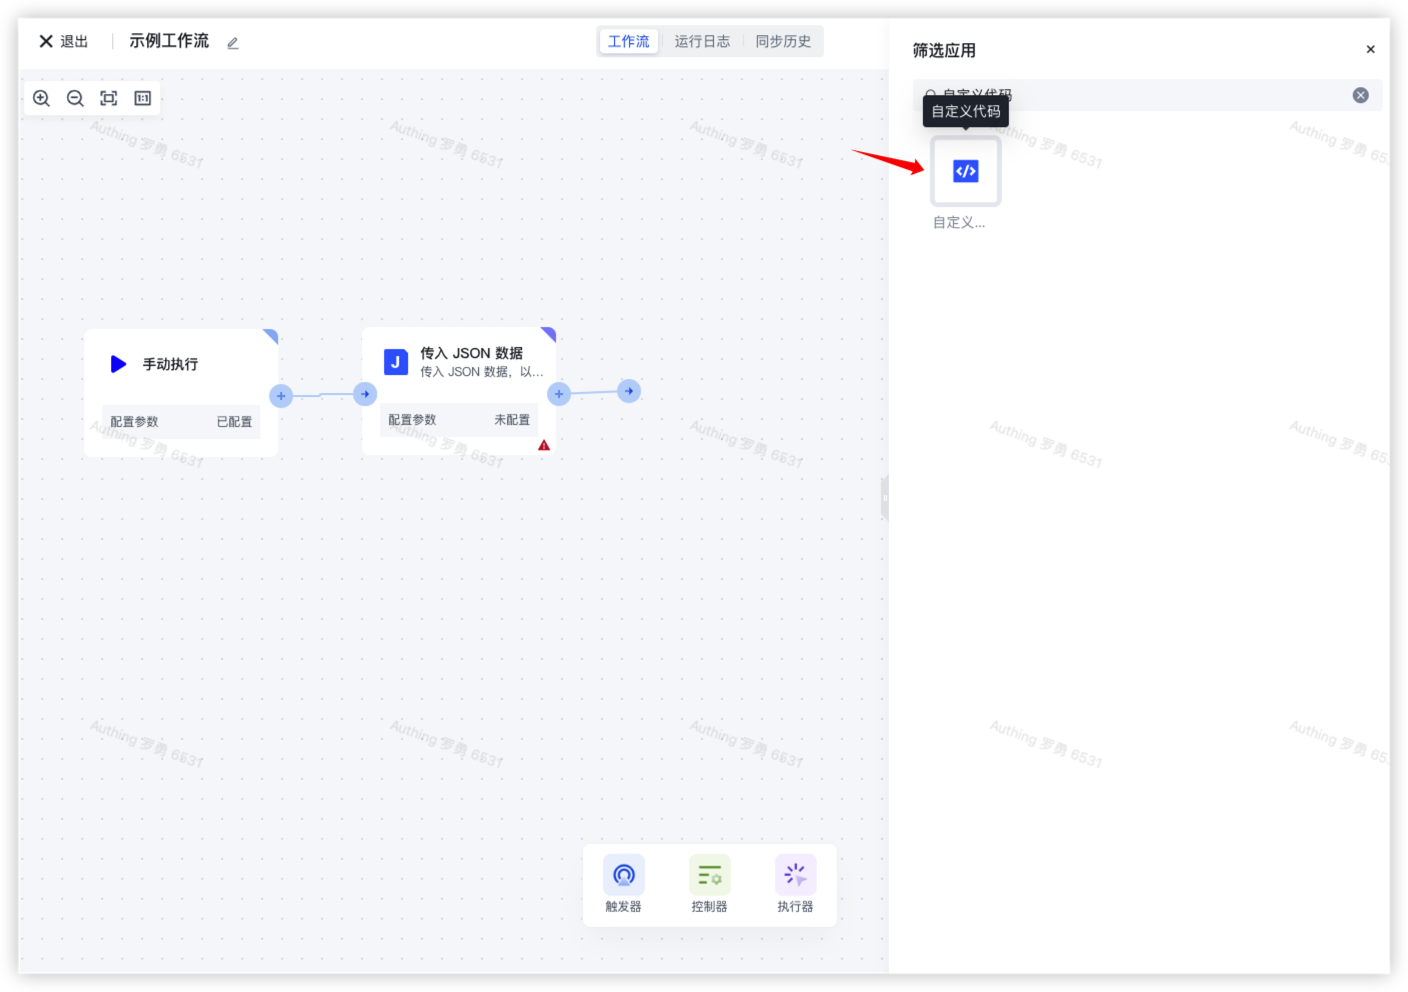
Task: Click the 1:1 actual size icon
Action: tap(143, 98)
